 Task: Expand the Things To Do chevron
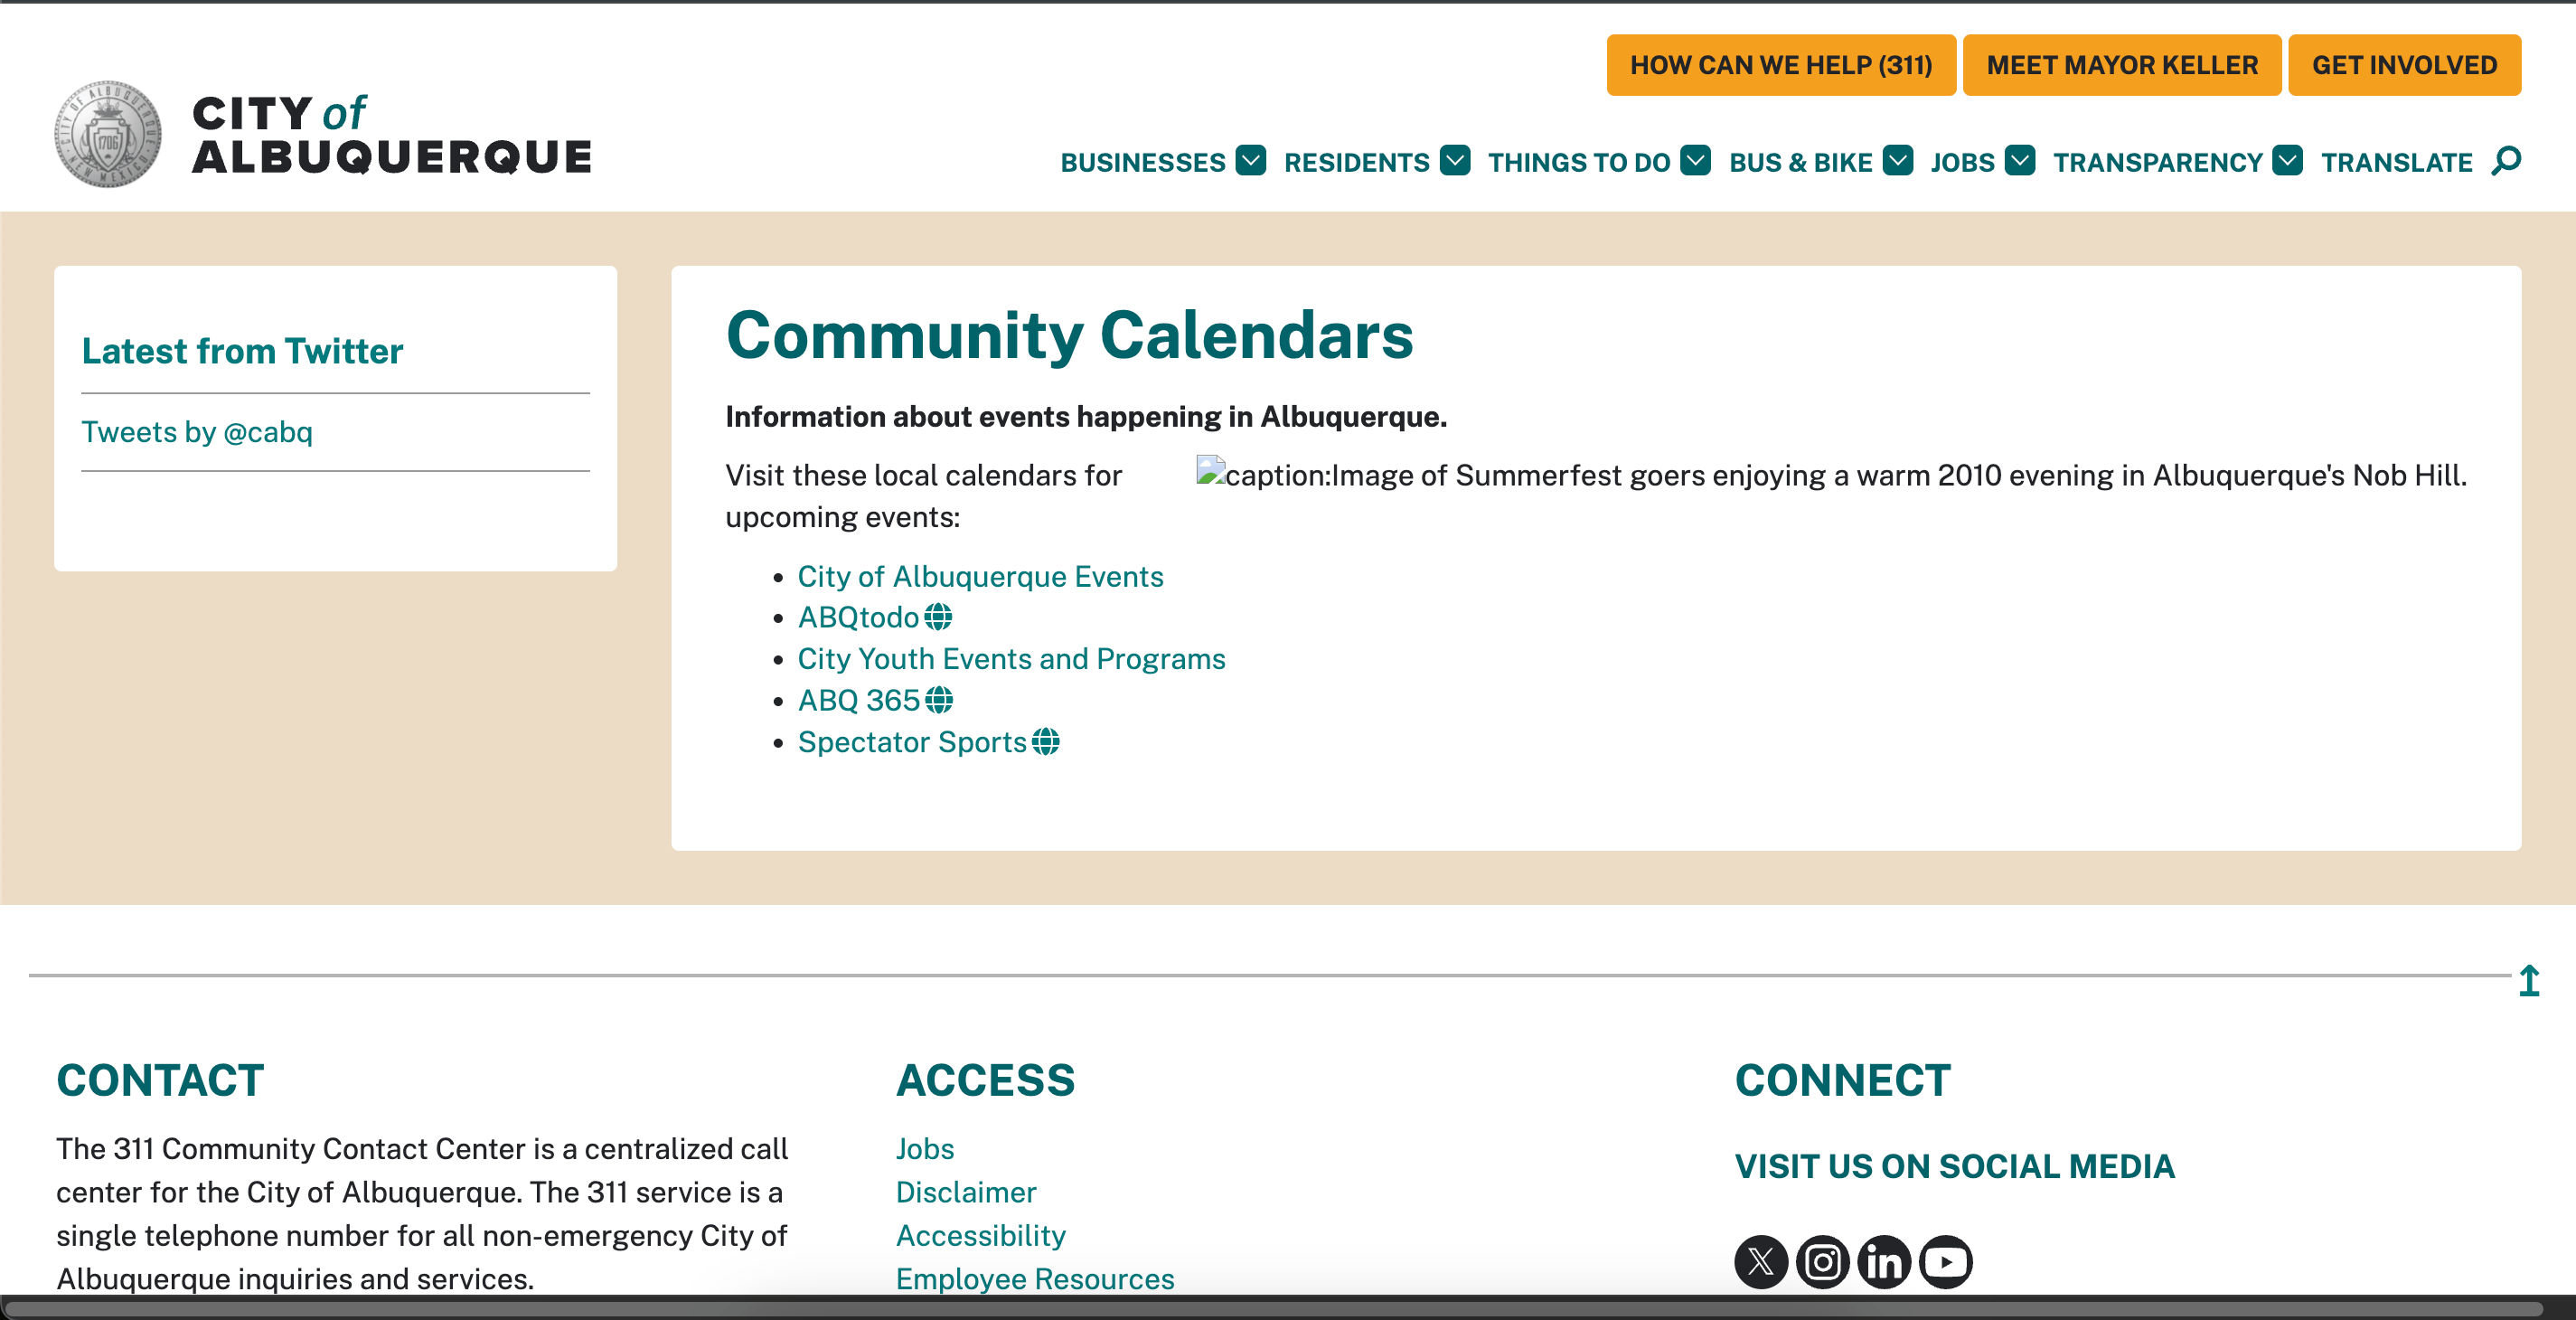tap(1695, 161)
